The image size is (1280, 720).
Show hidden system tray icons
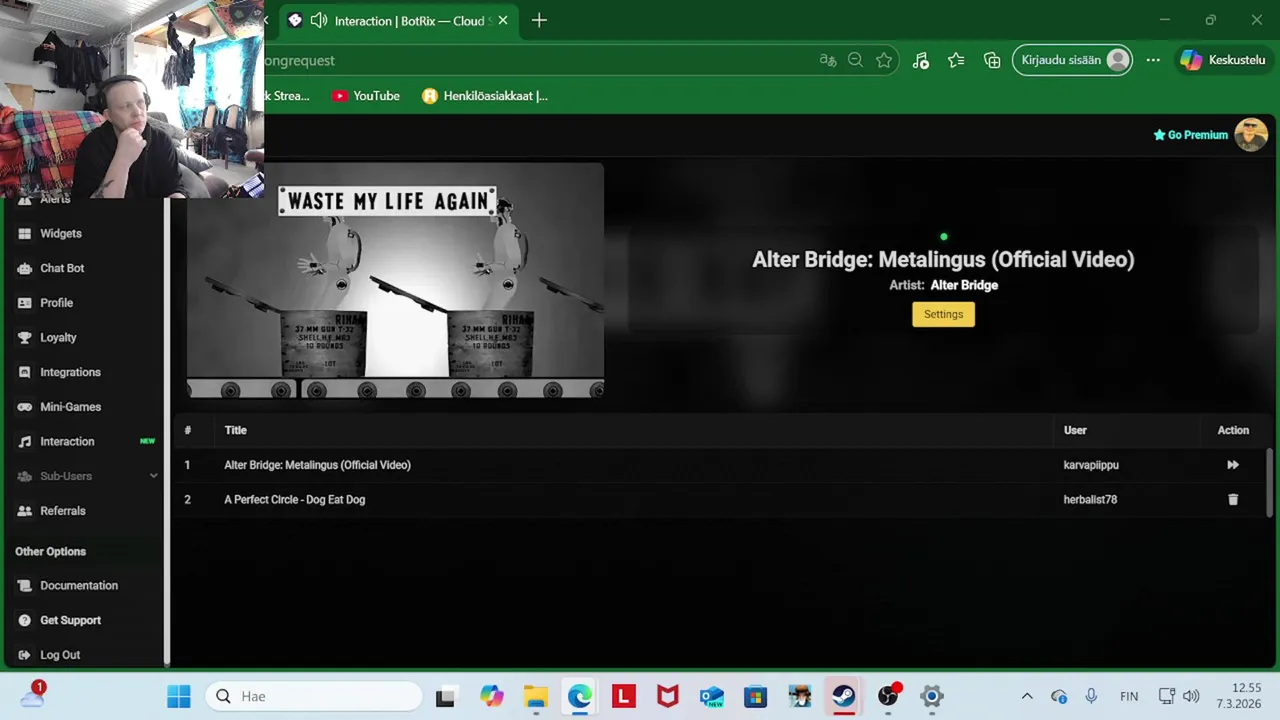(x=1026, y=696)
